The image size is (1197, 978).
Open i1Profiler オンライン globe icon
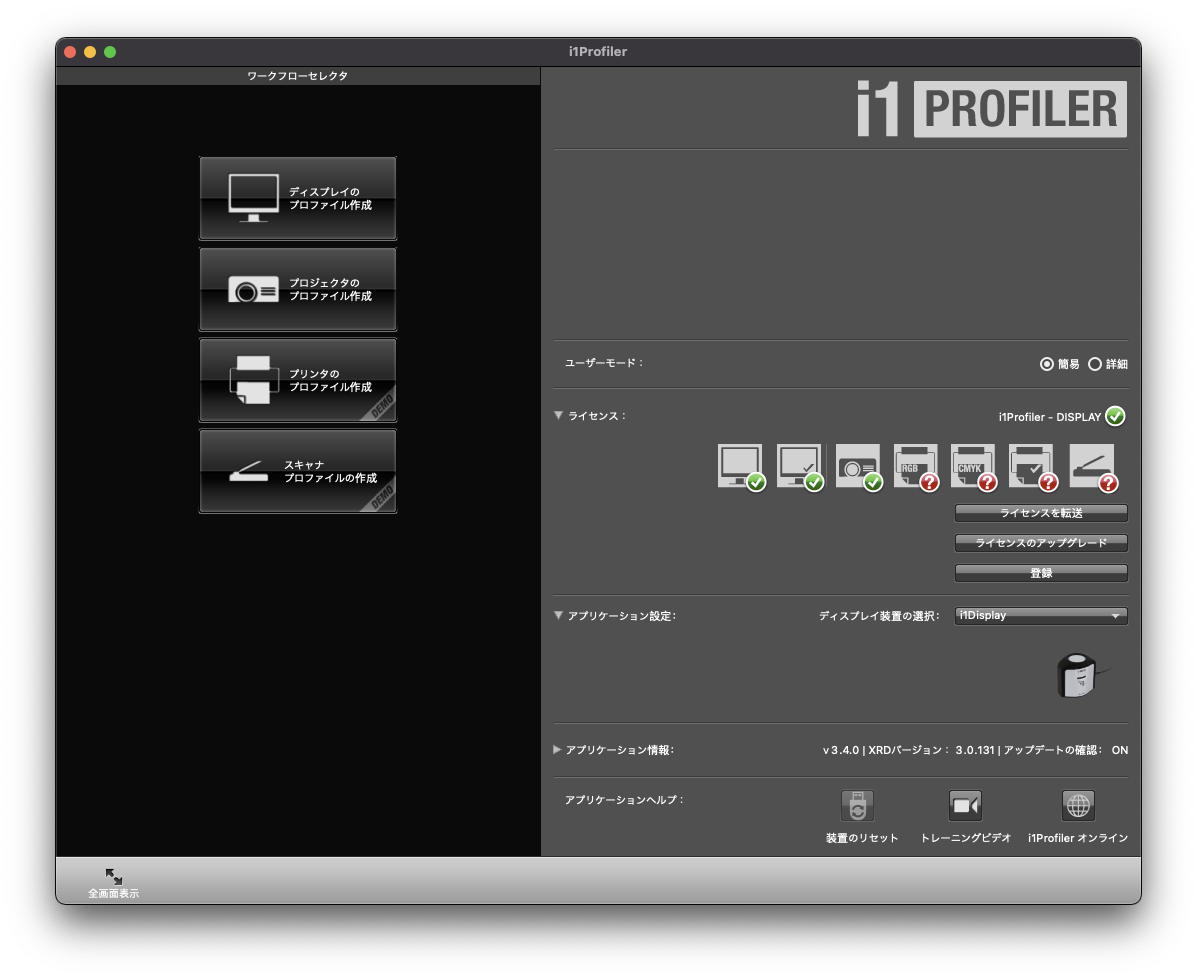(x=1078, y=805)
